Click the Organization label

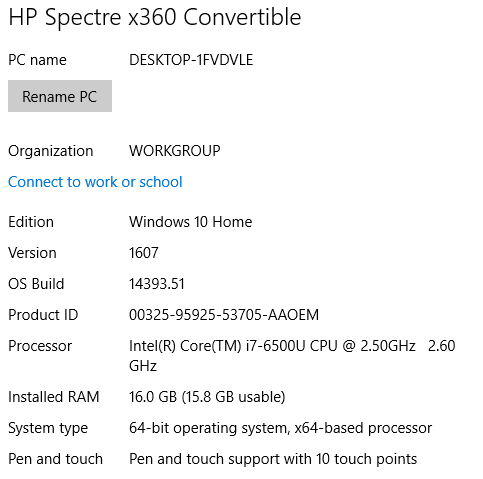pyautogui.click(x=51, y=151)
